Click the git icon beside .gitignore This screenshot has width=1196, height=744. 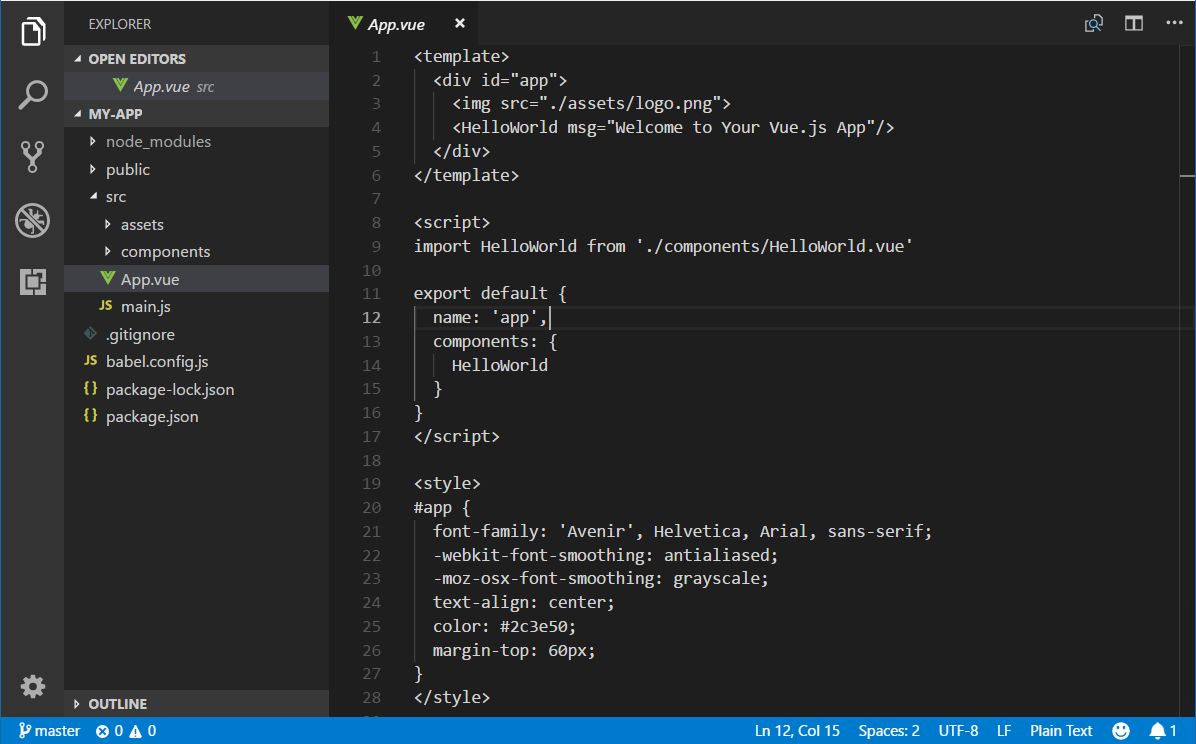(90, 333)
